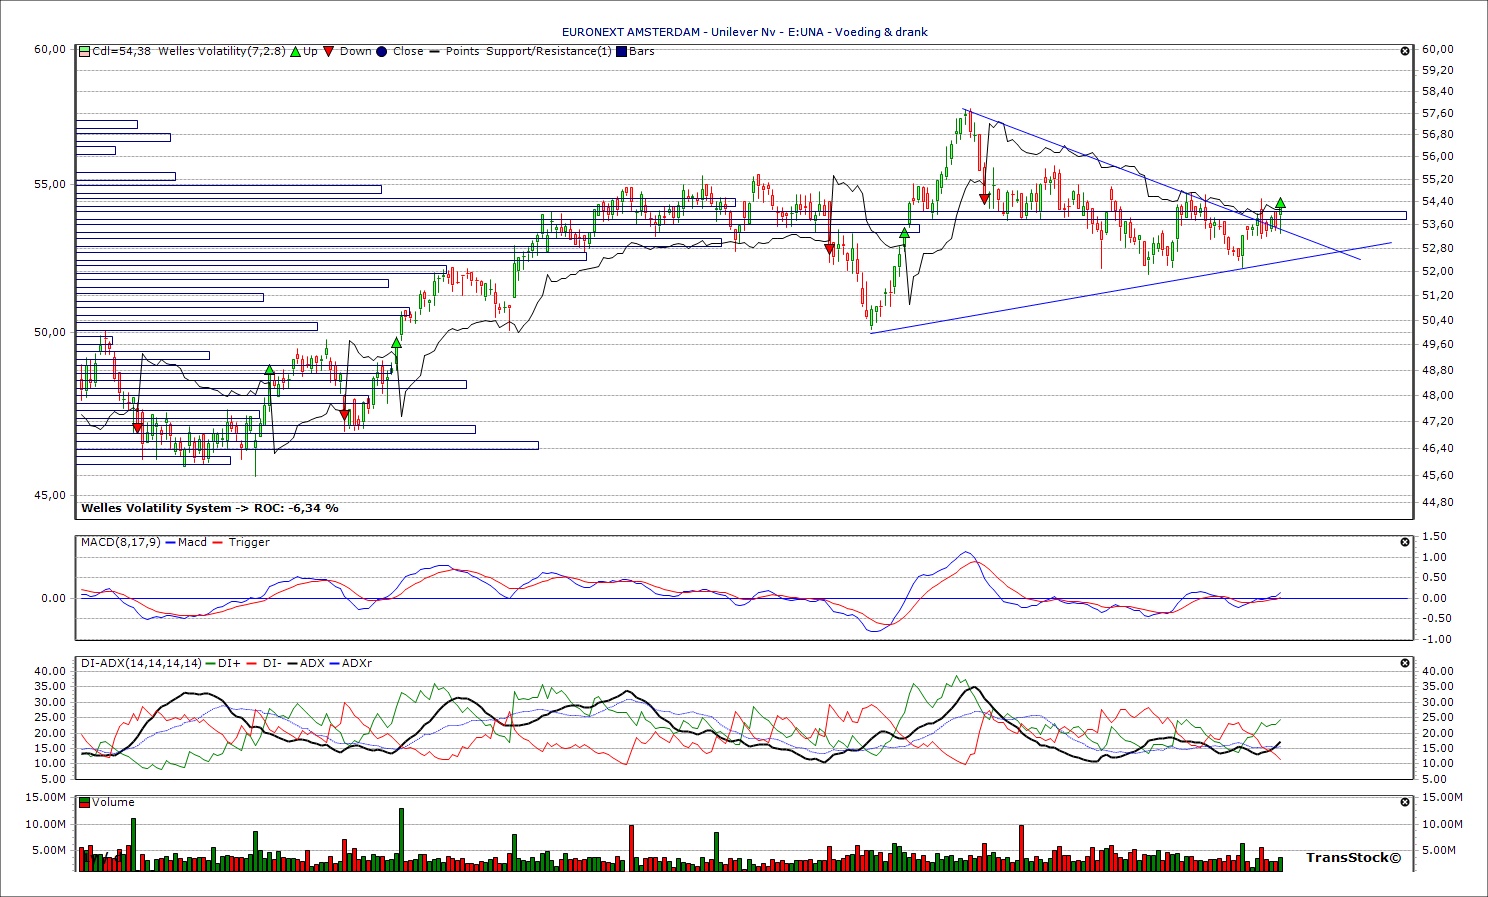Click the Volume panel label

113,802
